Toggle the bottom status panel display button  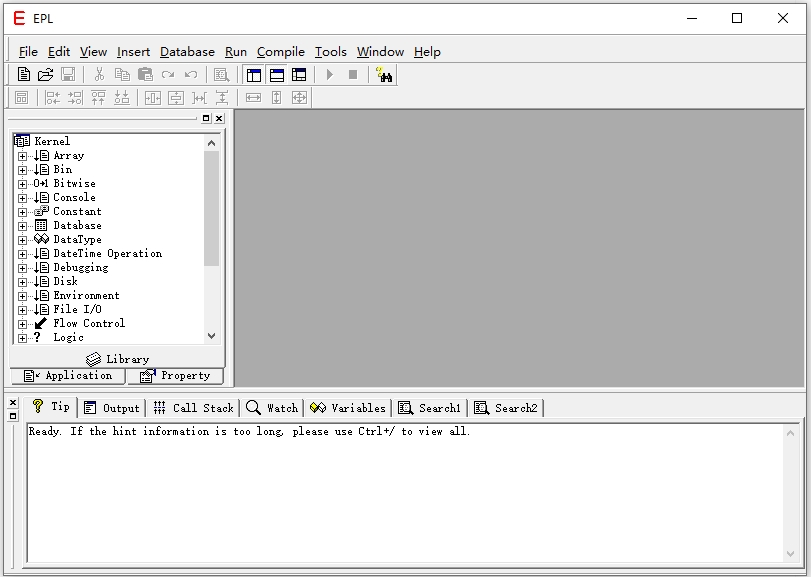click(x=277, y=74)
